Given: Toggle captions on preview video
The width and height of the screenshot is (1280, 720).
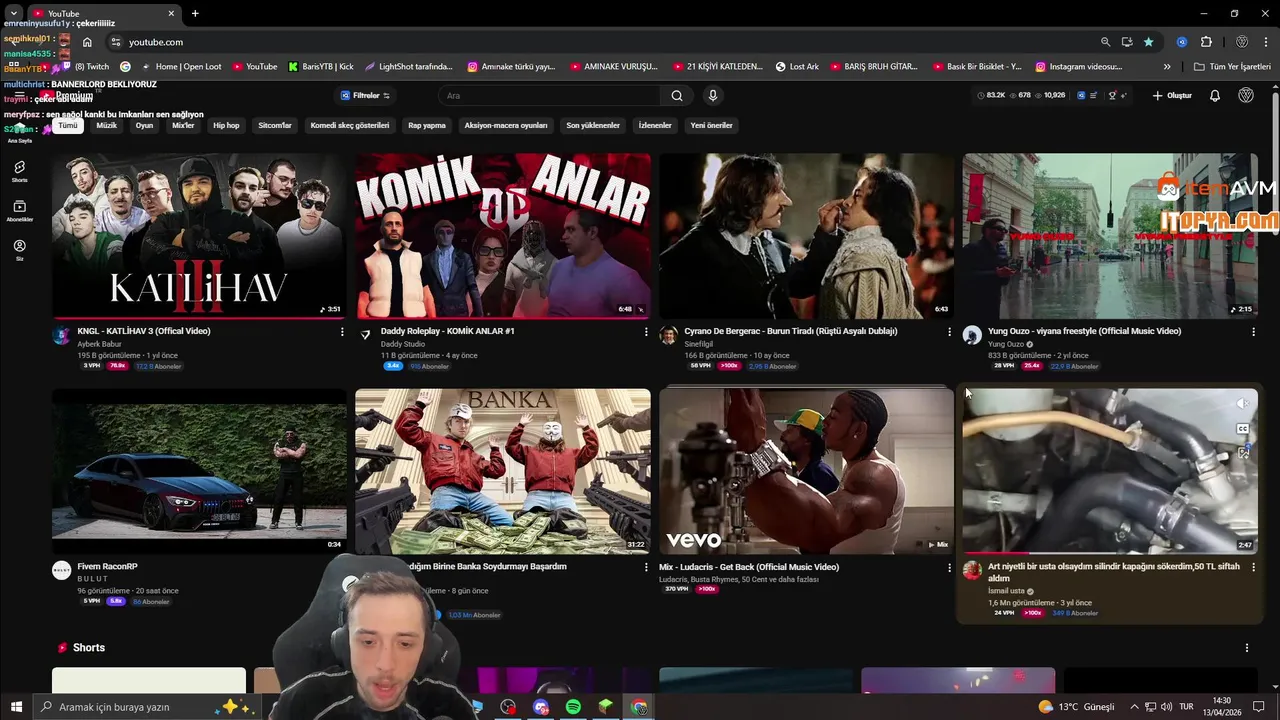Looking at the screenshot, I should (x=1242, y=429).
